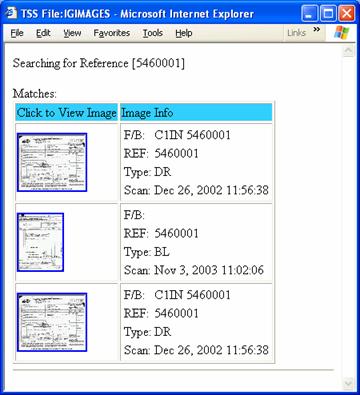Screen dimensions: 360x395
Task: Open the View menu
Action: 72,33
